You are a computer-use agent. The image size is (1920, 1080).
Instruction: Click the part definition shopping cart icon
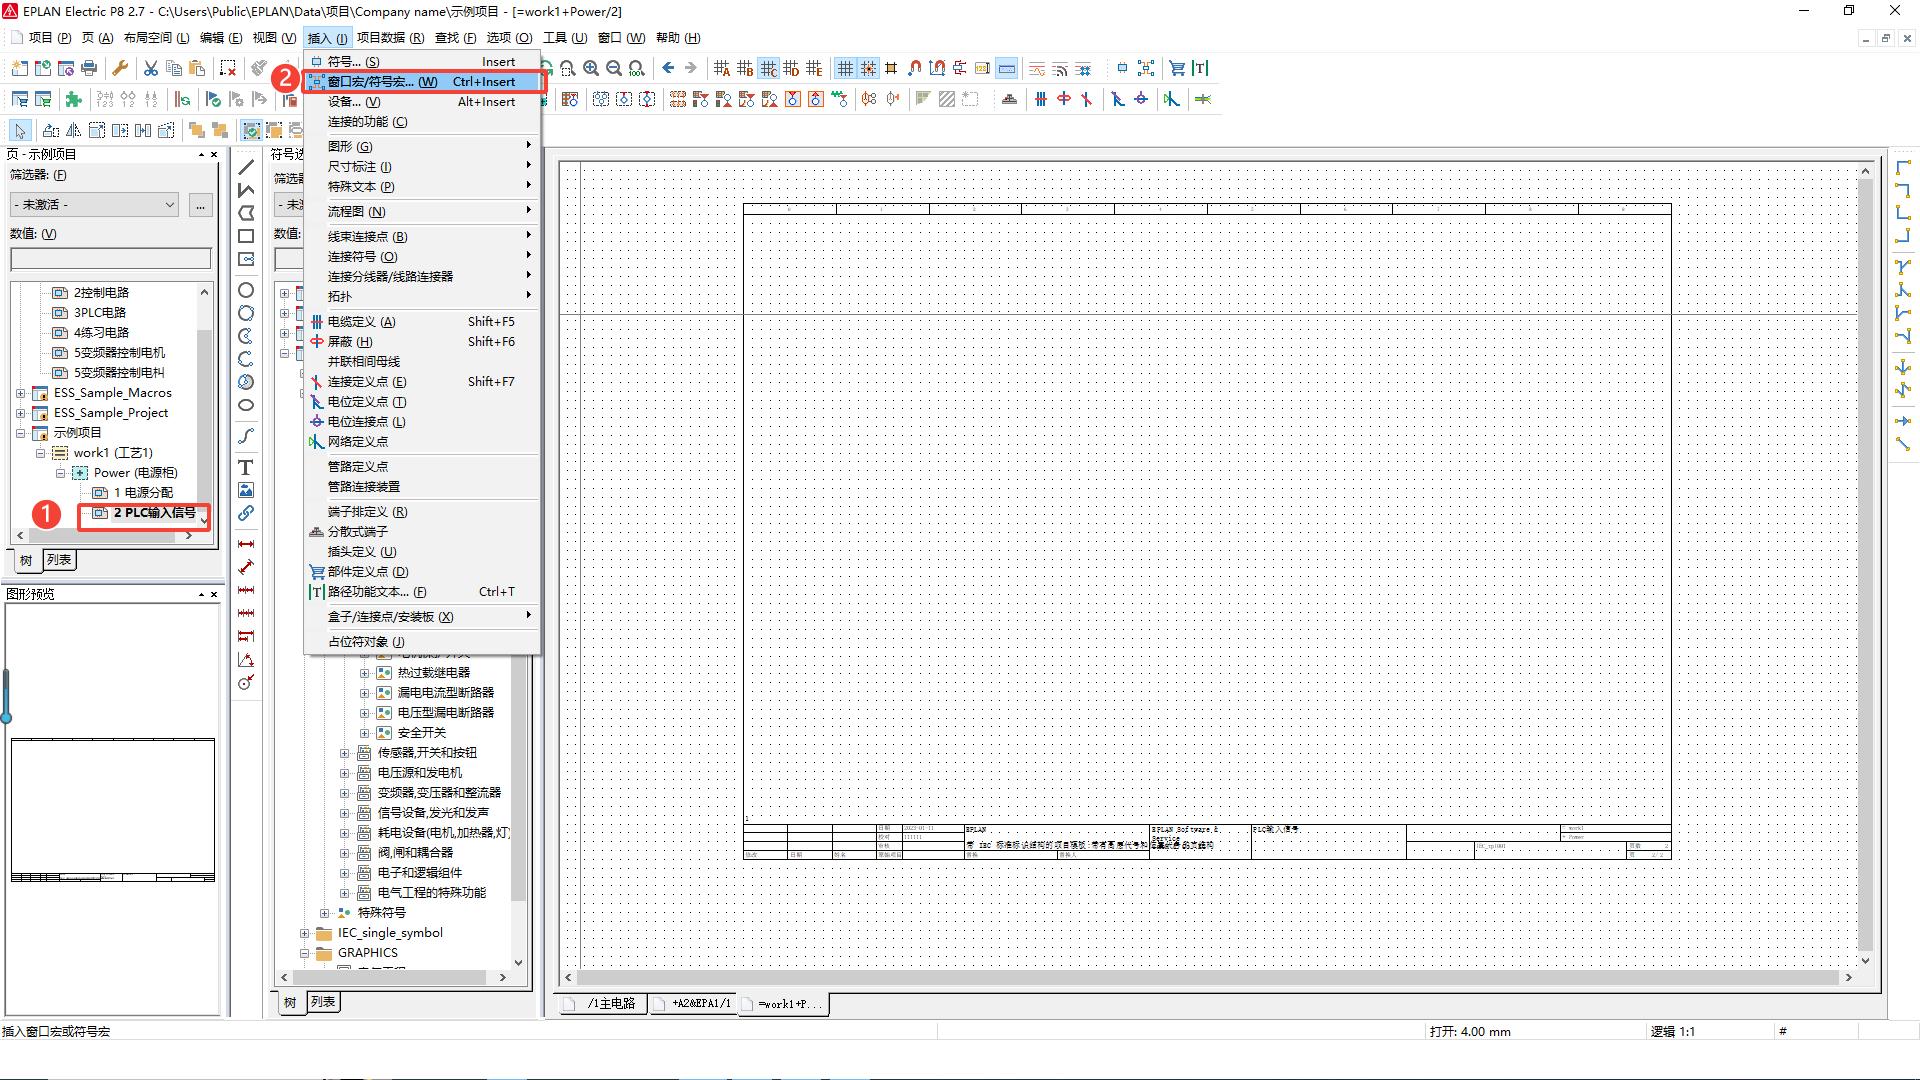point(1177,68)
